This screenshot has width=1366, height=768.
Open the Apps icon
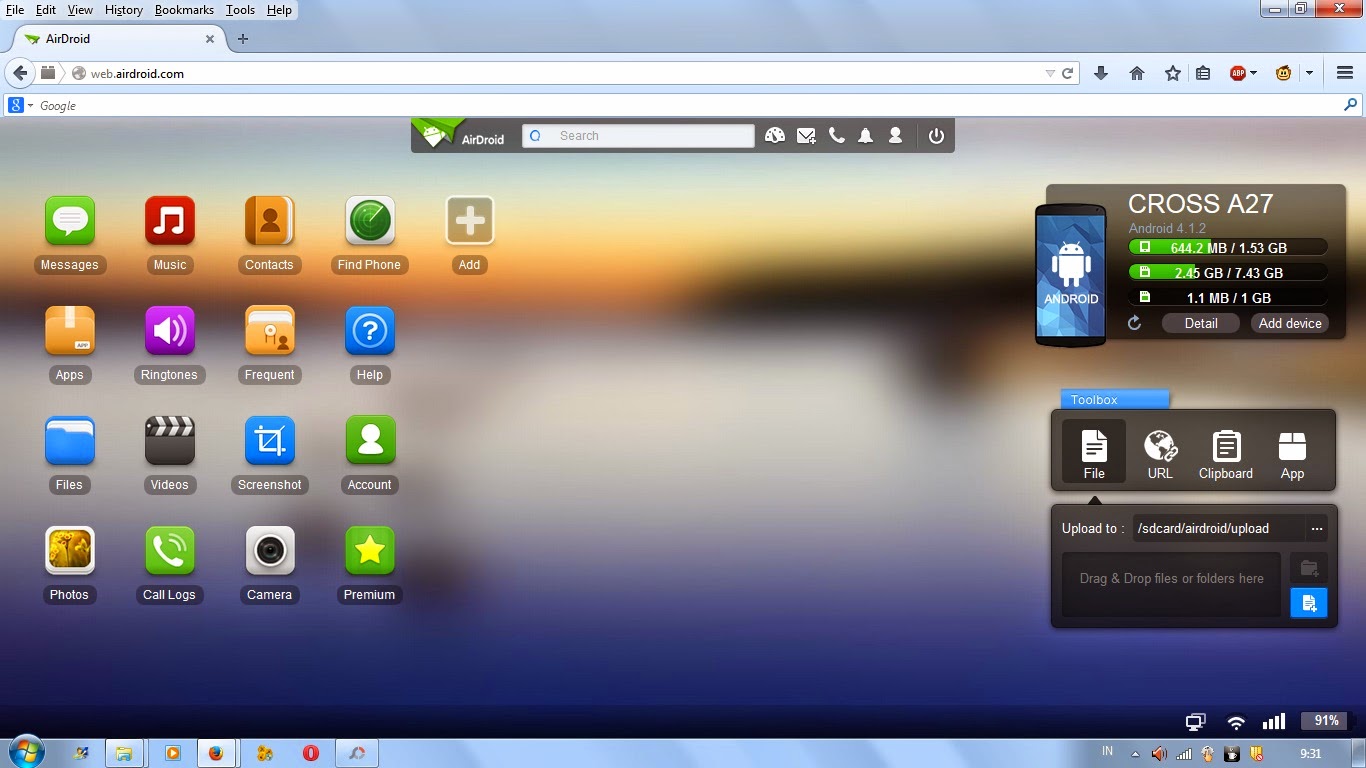tap(70, 330)
